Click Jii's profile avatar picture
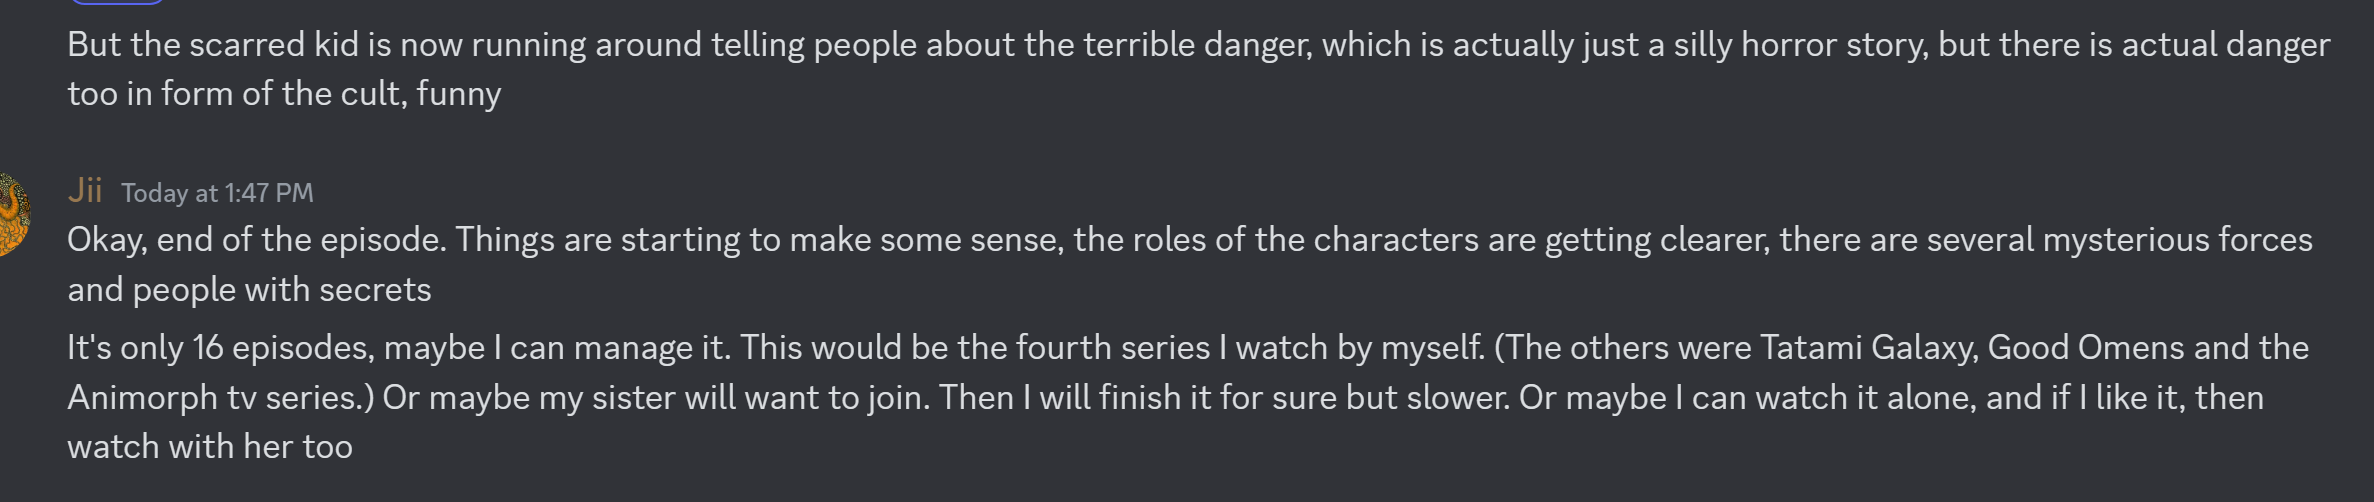Viewport: 2374px width, 502px height. (x=12, y=214)
